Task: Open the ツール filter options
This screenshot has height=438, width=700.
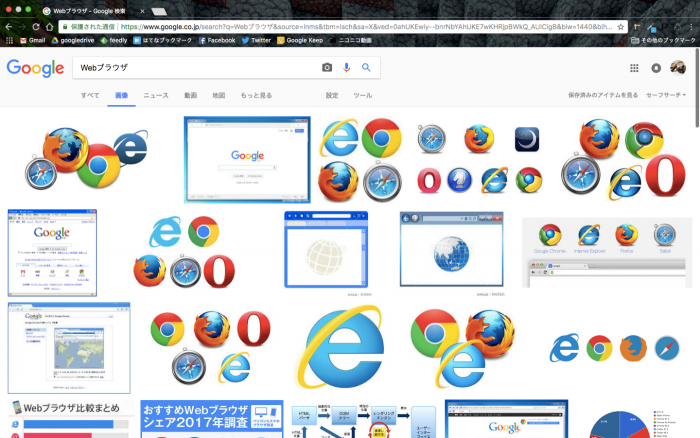Action: [x=363, y=95]
